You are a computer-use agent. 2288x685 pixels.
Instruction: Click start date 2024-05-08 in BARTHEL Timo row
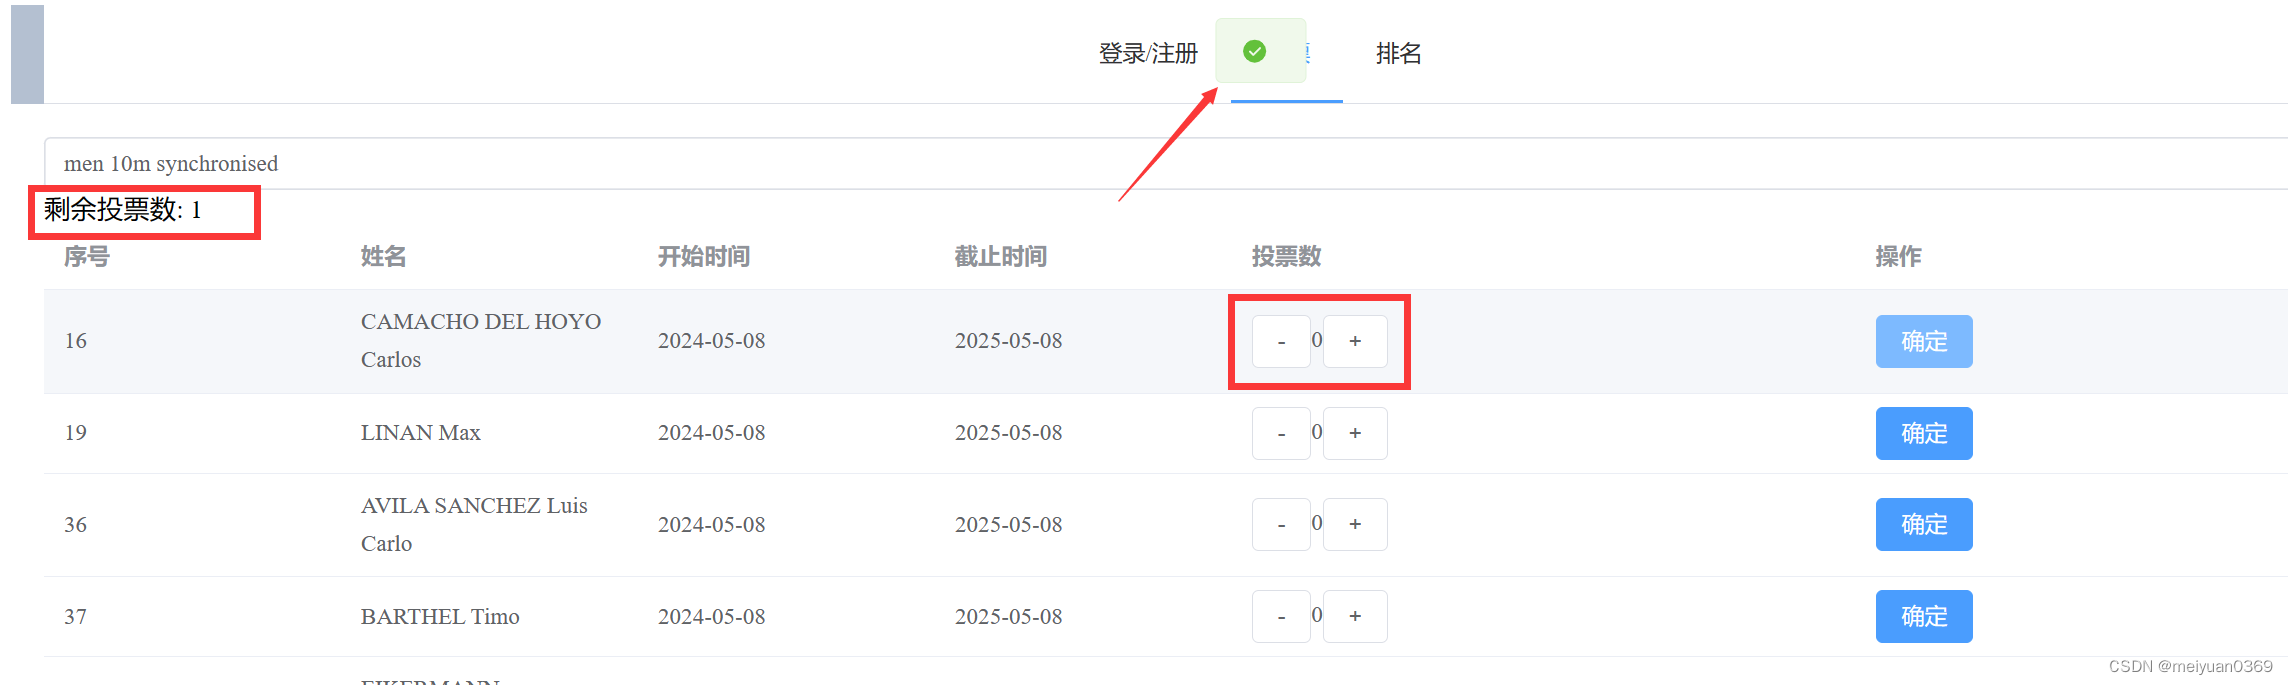712,616
